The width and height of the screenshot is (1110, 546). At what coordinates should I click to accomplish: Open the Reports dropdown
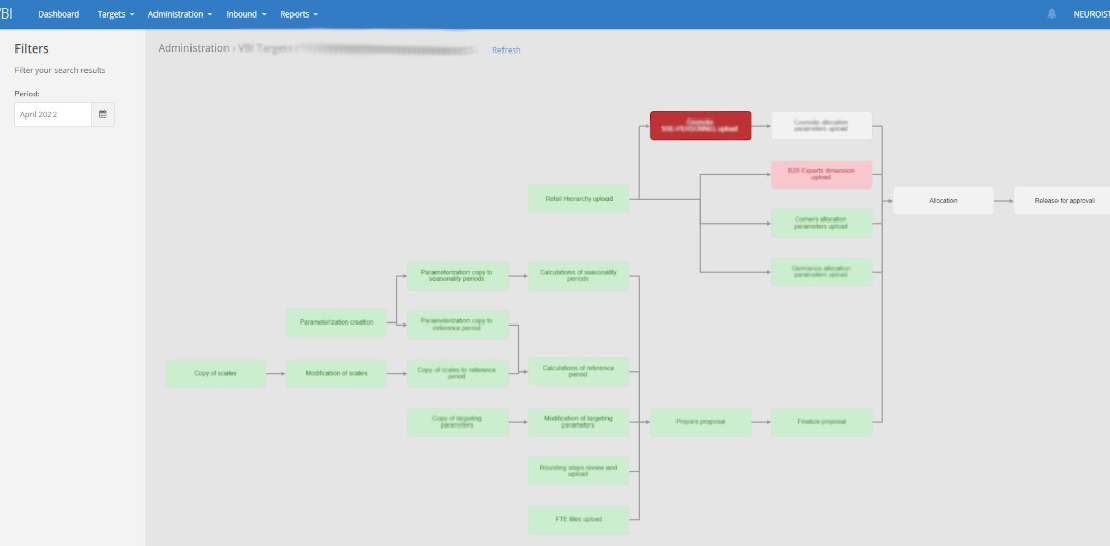click(299, 15)
